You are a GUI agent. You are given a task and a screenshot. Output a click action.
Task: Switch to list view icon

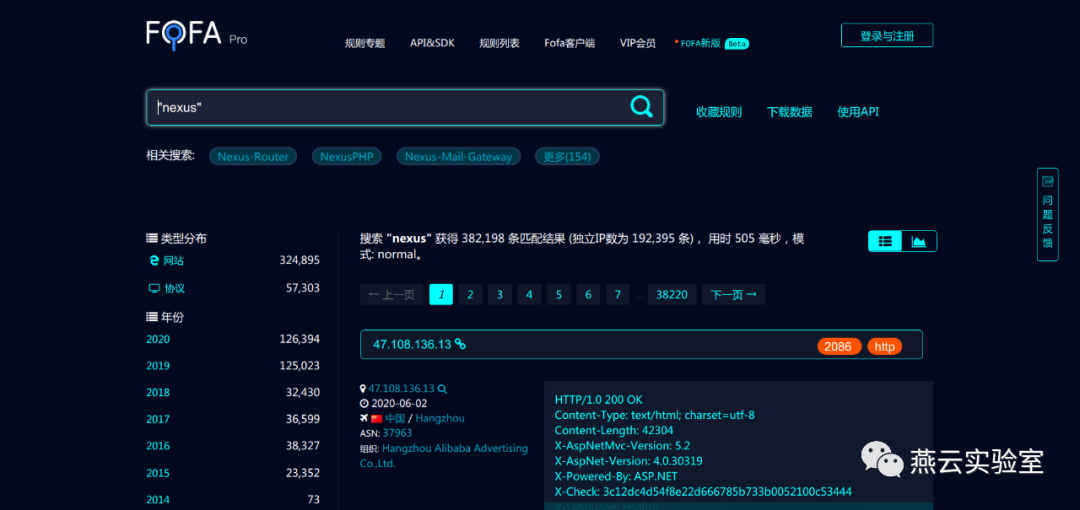coord(885,241)
